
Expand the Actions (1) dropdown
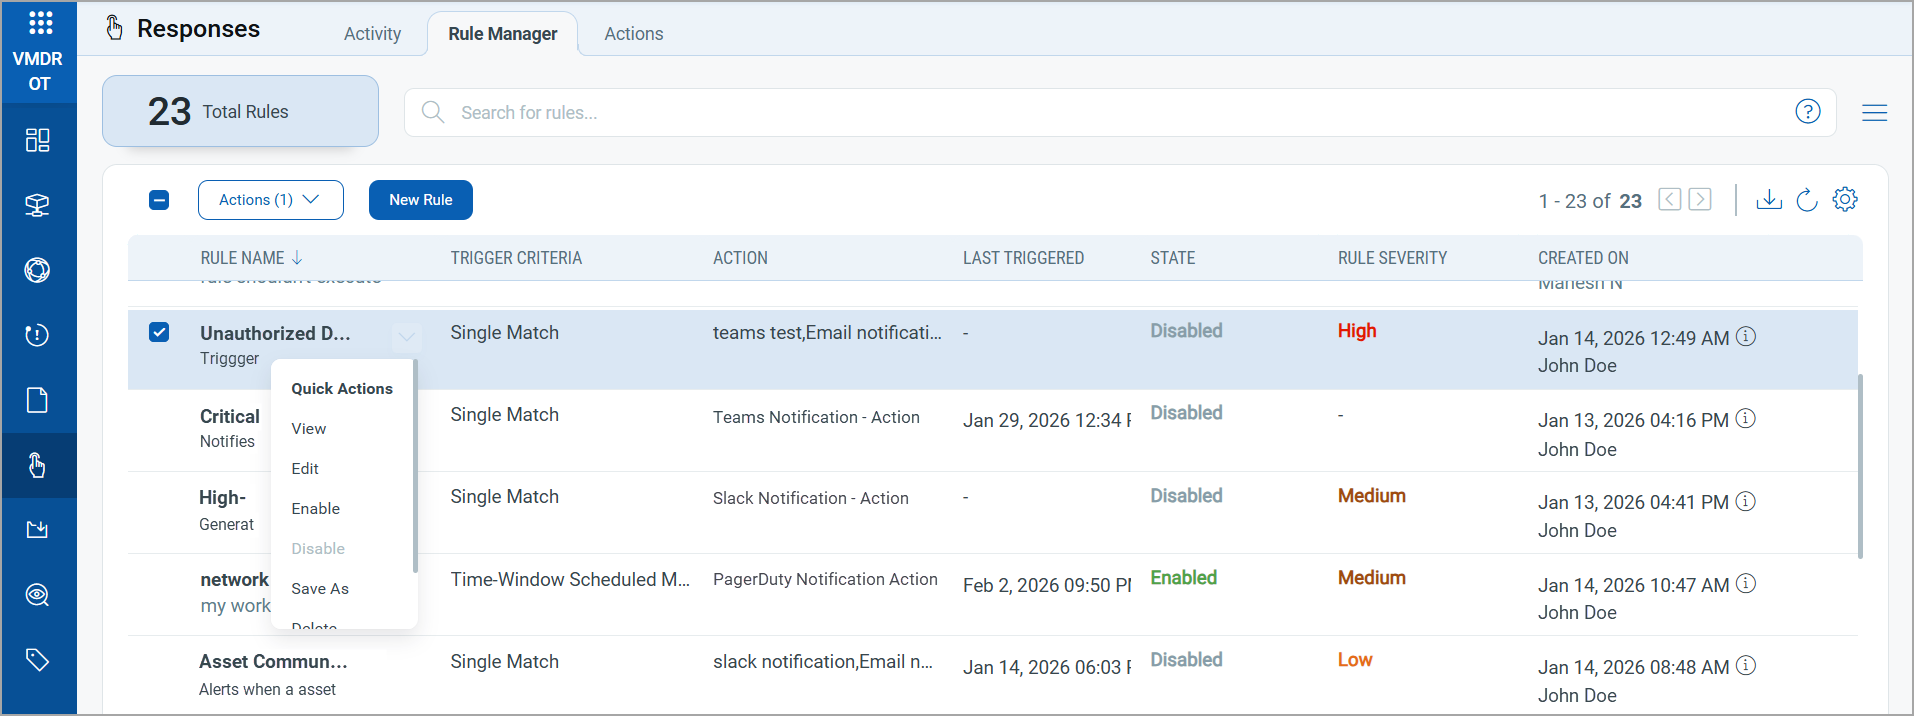[270, 200]
